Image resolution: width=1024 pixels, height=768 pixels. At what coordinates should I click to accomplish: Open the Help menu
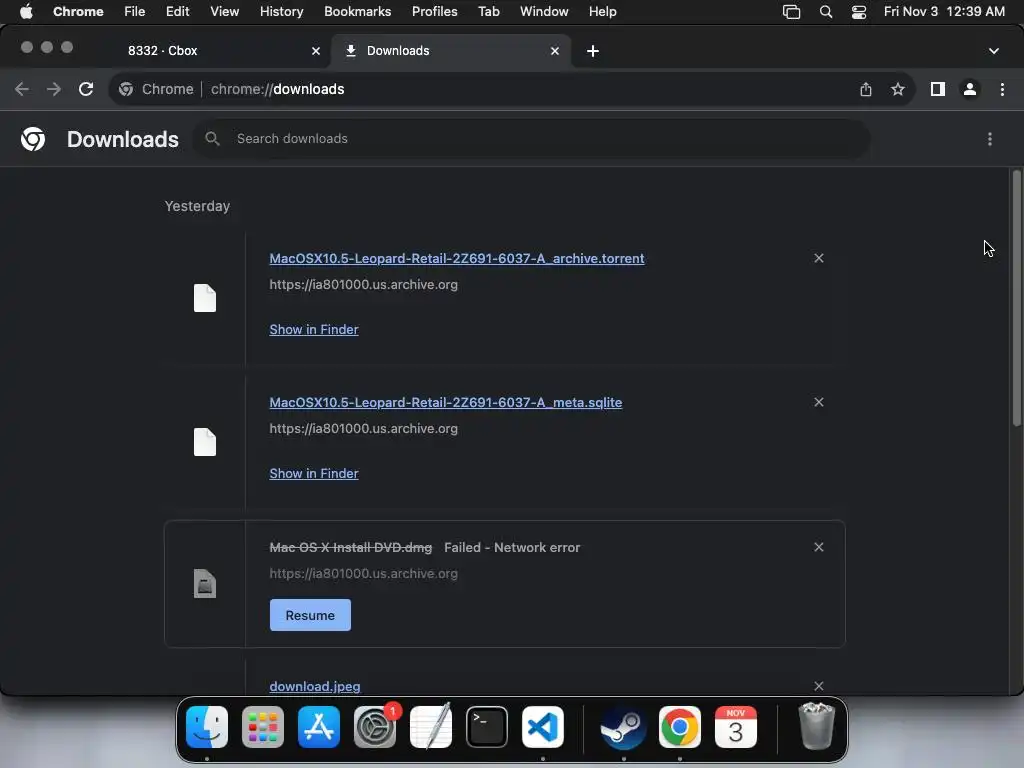tap(602, 12)
